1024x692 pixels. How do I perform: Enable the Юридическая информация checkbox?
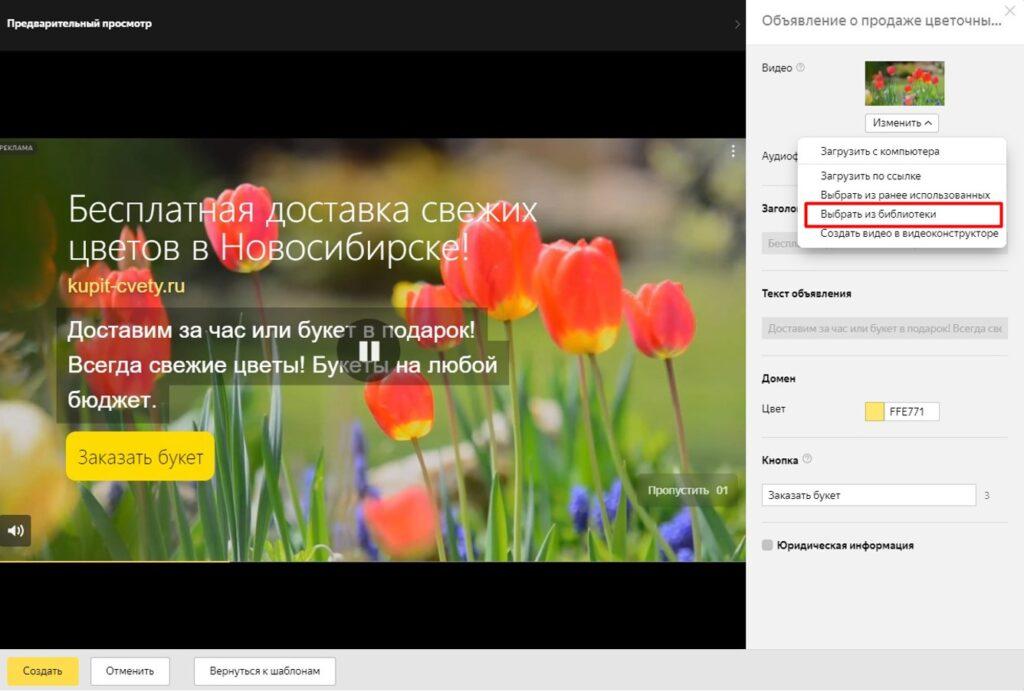click(x=767, y=545)
